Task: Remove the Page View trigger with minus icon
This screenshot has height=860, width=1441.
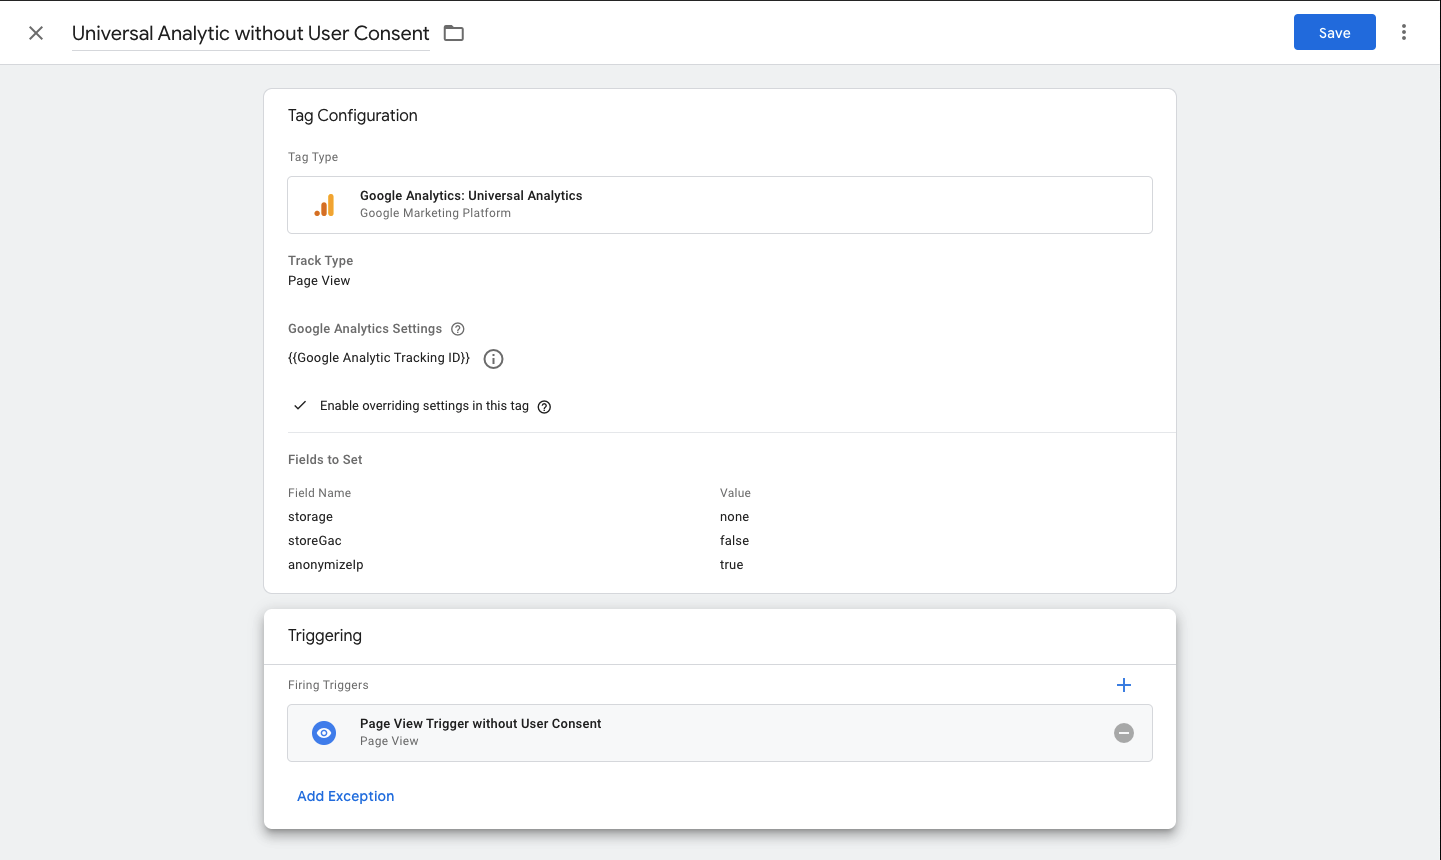Action: tap(1124, 733)
